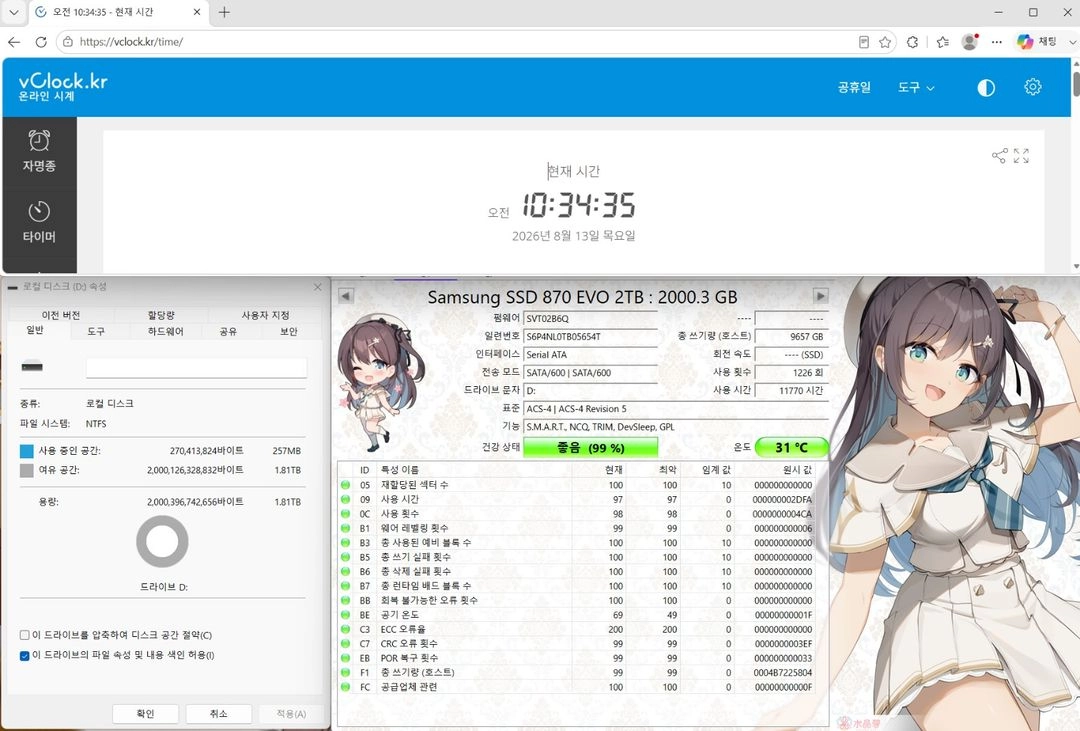Click status dot for 사용 시간 row
The width and height of the screenshot is (1080, 731).
point(346,500)
